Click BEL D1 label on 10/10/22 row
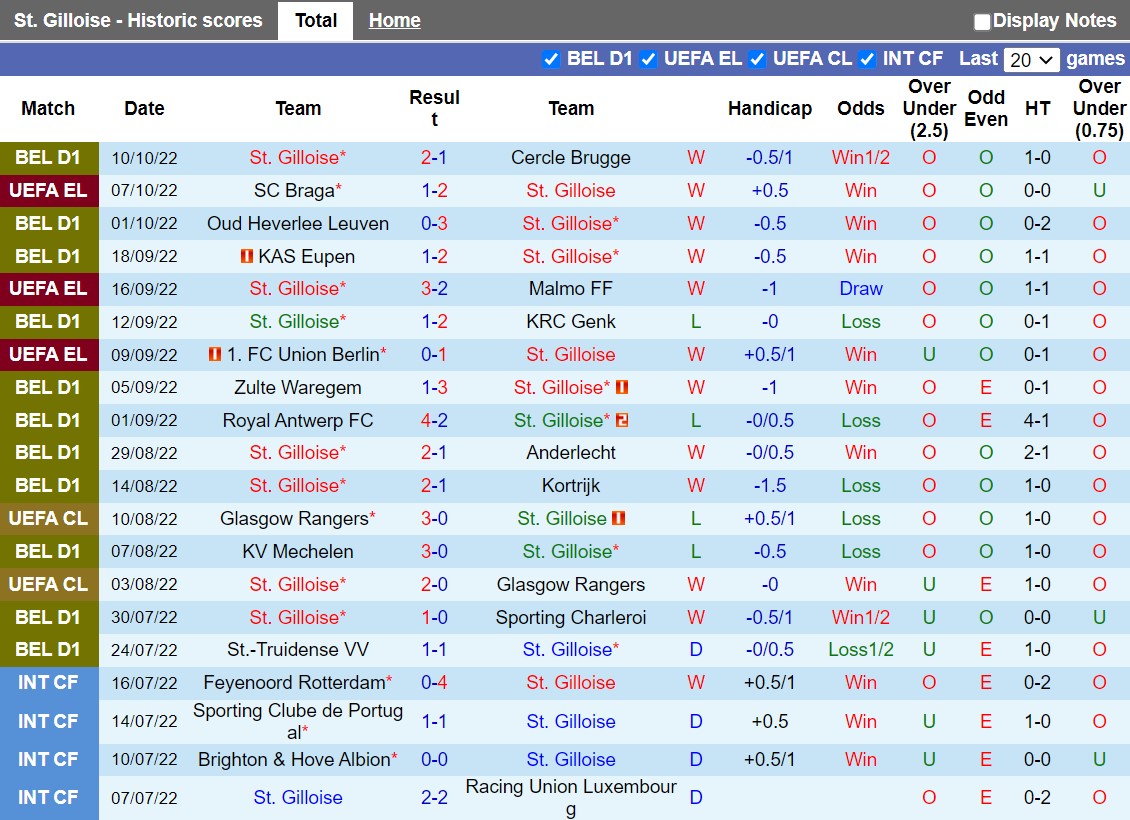 click(x=49, y=158)
